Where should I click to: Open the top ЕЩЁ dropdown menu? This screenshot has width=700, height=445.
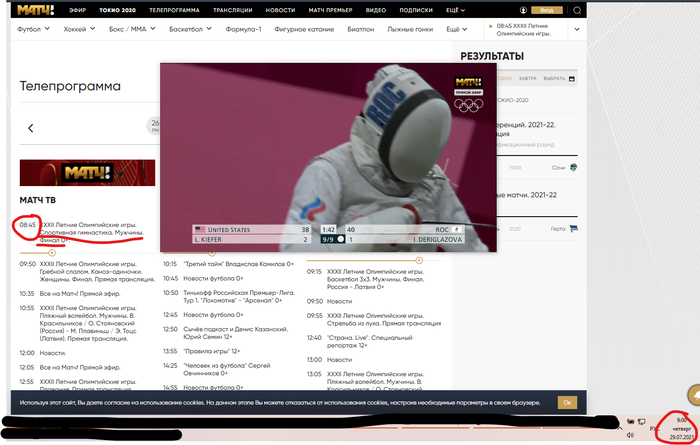tap(455, 10)
